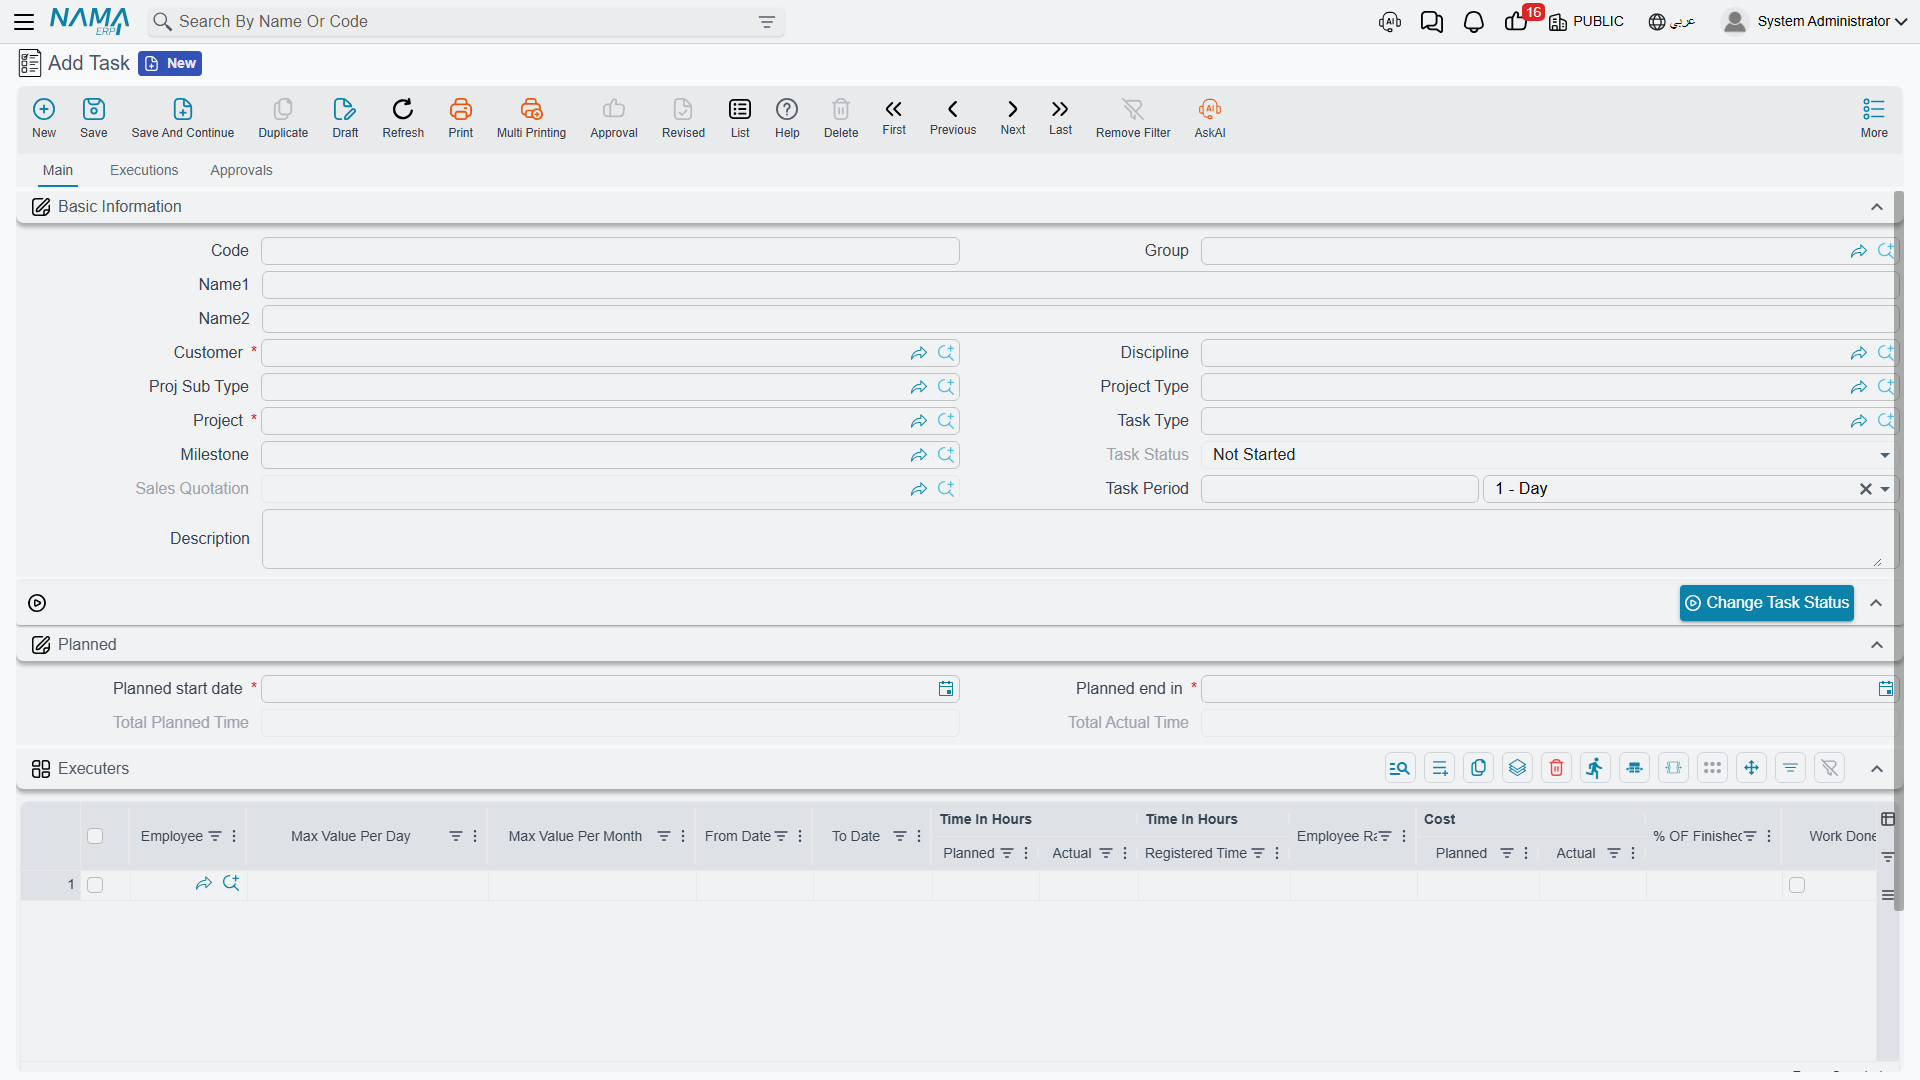1920x1080 pixels.
Task: Clear the Task Period unit value
Action: point(1866,489)
